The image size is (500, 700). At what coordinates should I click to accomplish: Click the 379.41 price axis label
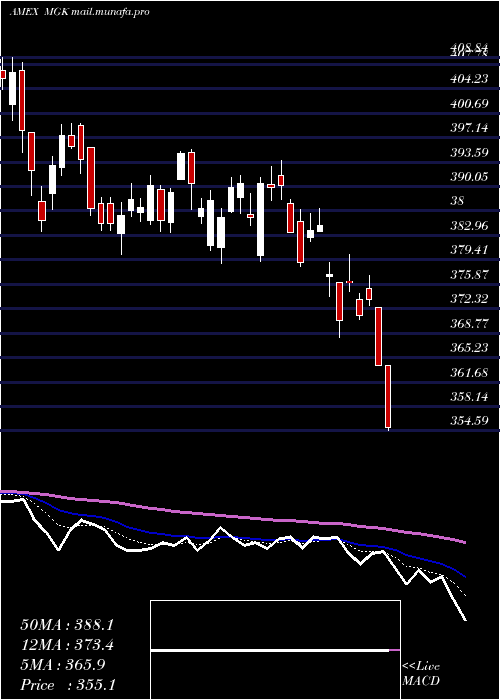coord(469,250)
